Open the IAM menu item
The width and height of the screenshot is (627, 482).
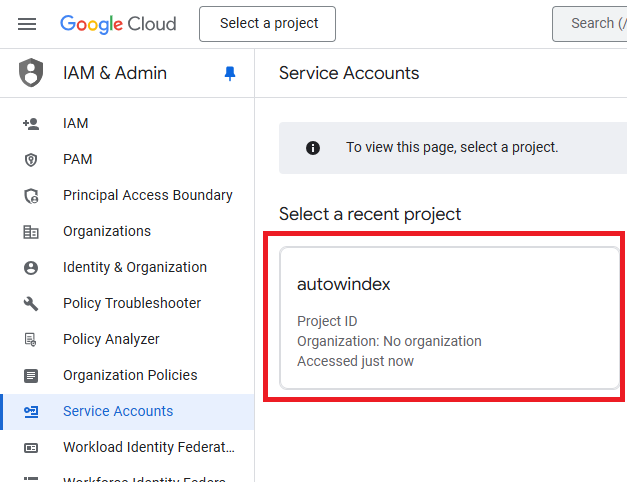pos(127,123)
